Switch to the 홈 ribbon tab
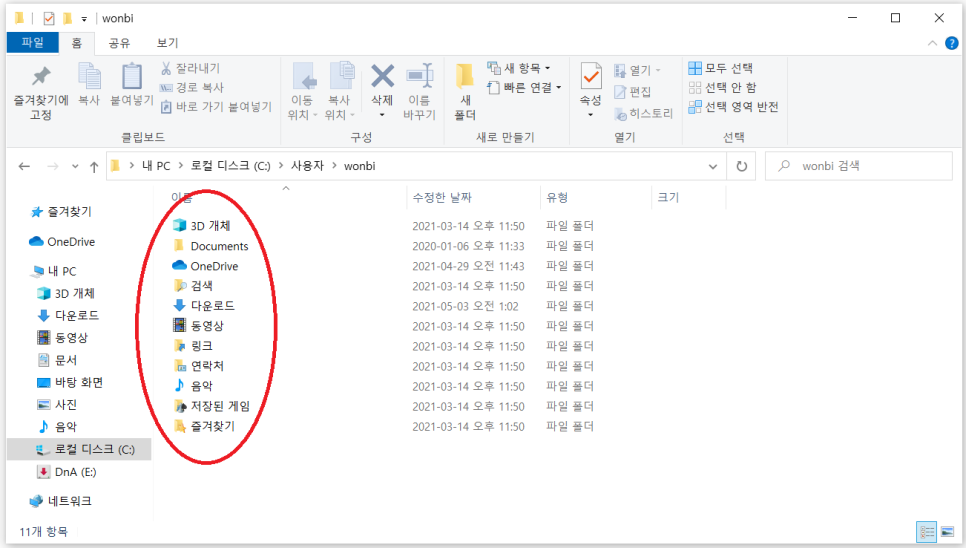The width and height of the screenshot is (966, 548). [x=76, y=43]
